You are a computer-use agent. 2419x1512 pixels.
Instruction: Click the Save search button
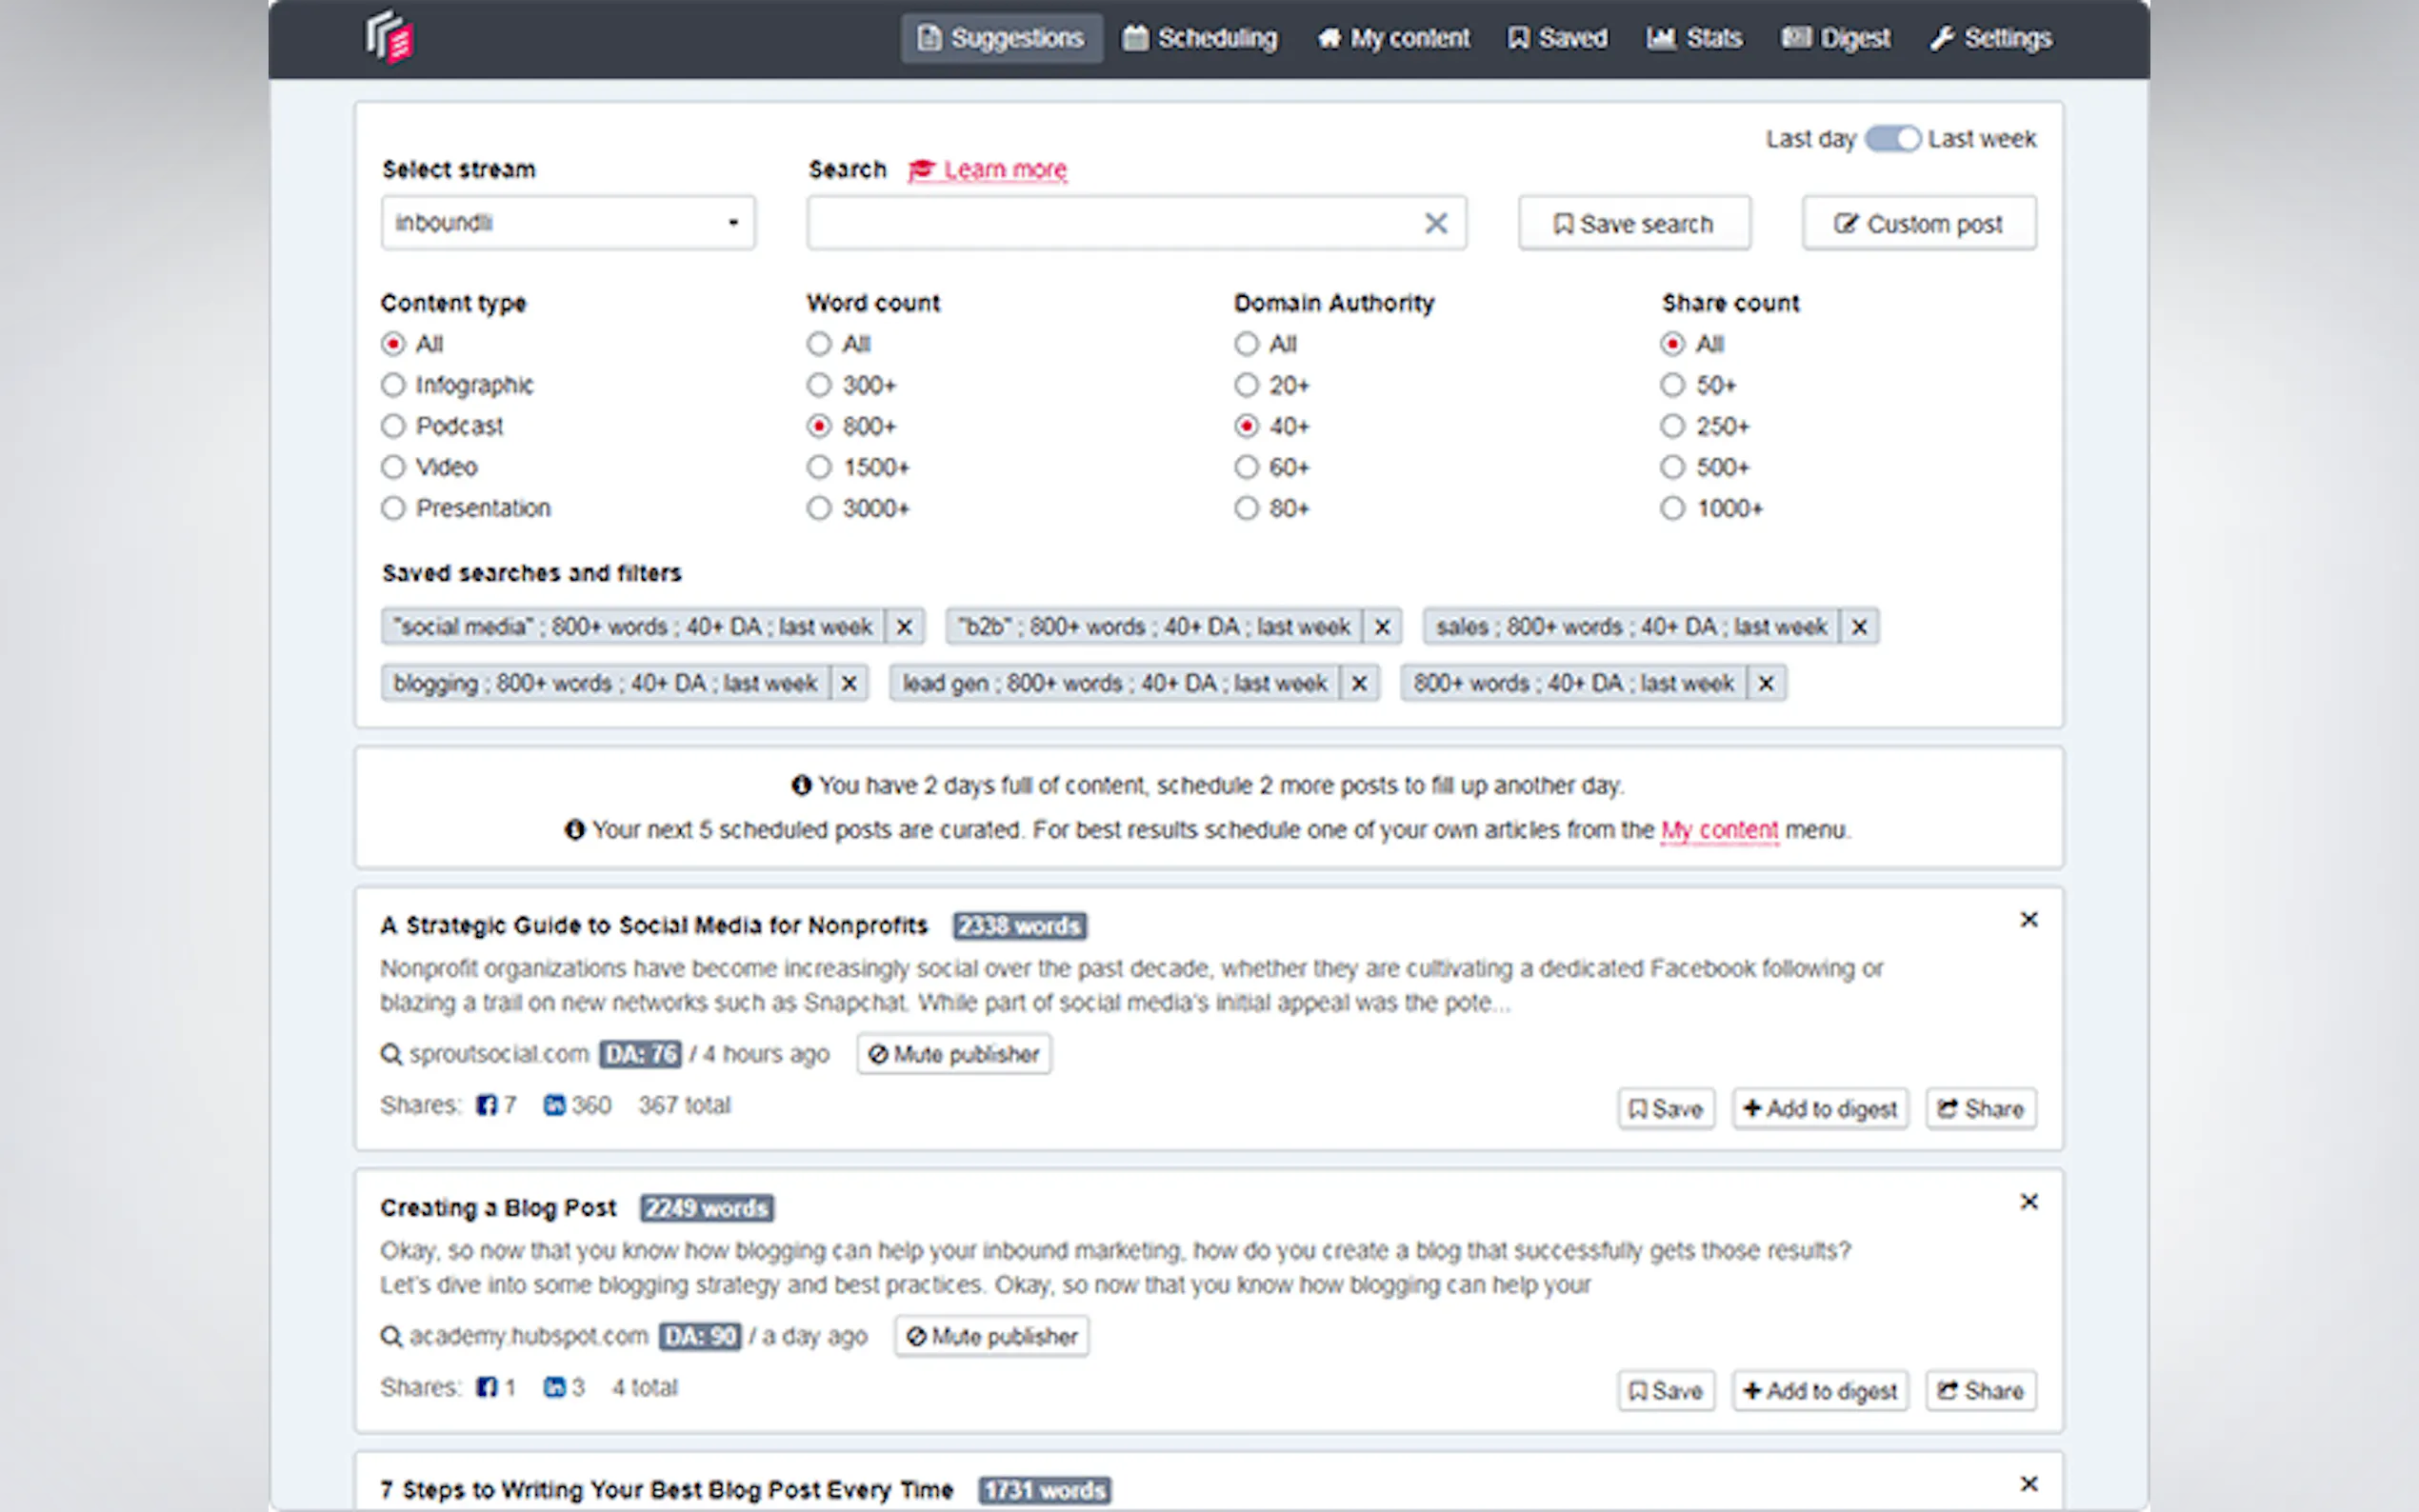click(x=1634, y=223)
